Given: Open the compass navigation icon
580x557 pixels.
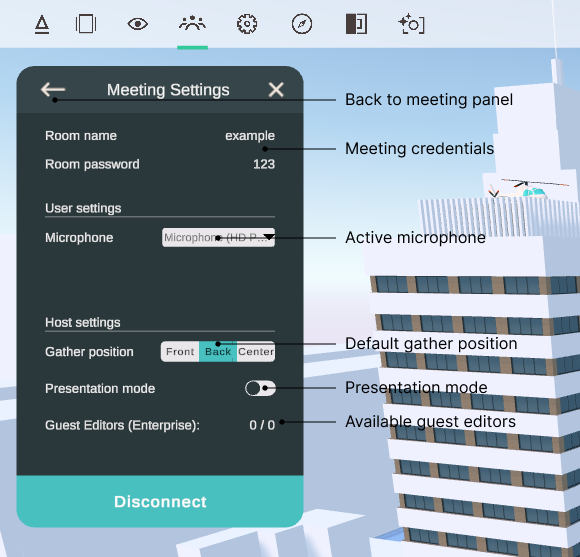Looking at the screenshot, I should (302, 24).
